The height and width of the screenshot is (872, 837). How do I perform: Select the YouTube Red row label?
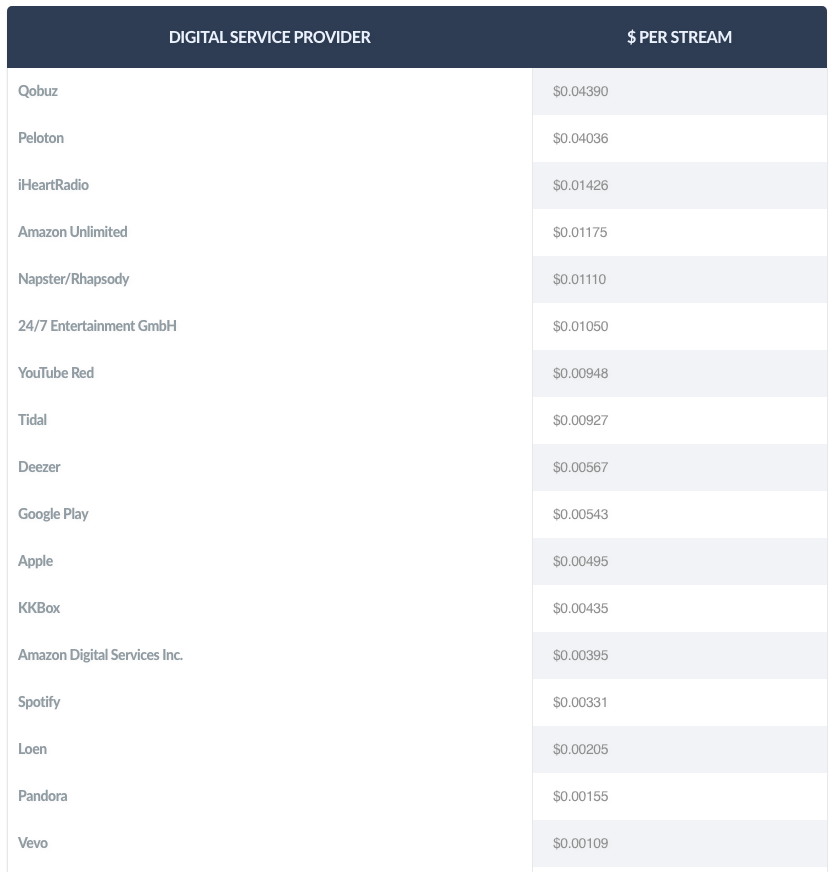pyautogui.click(x=56, y=373)
